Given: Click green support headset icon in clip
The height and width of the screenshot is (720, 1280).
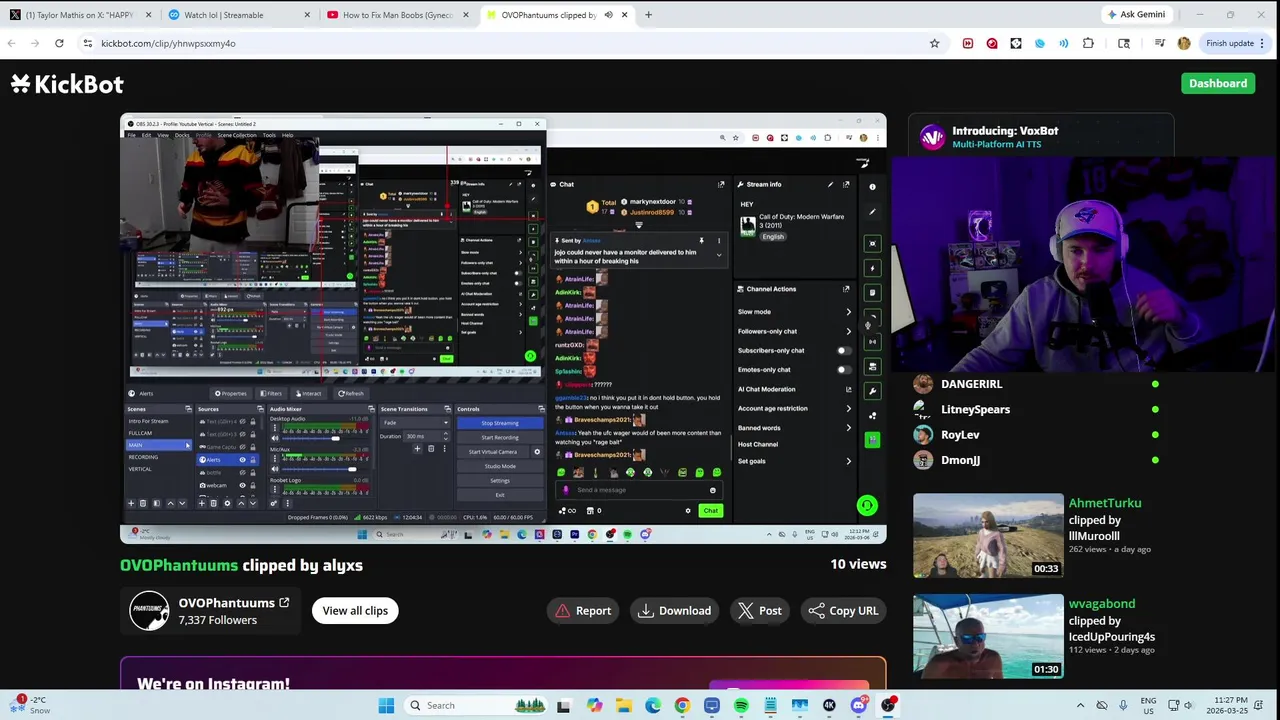Looking at the screenshot, I should click(867, 506).
